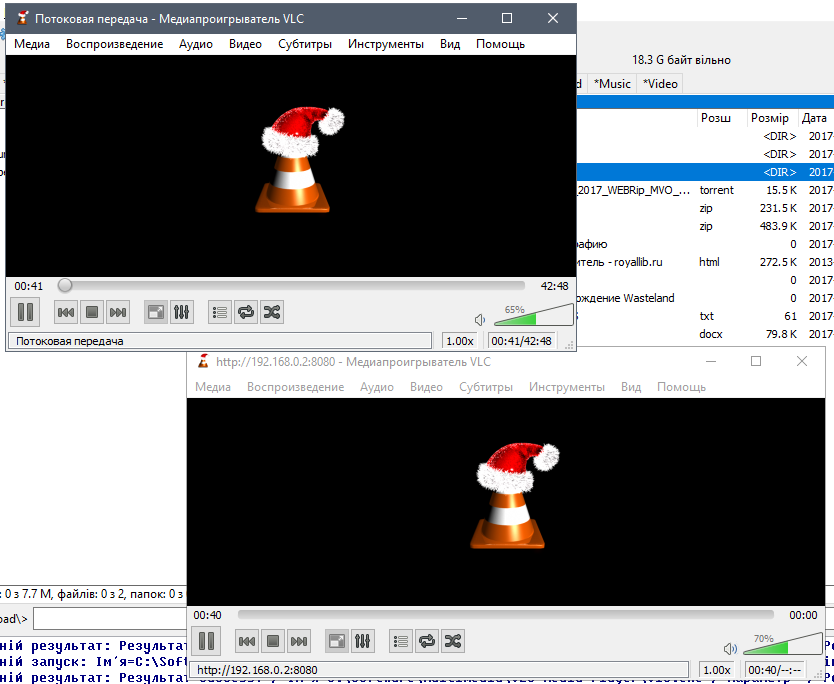Open Инструменты menu in top VLC window
The width and height of the screenshot is (834, 684).
coord(385,44)
